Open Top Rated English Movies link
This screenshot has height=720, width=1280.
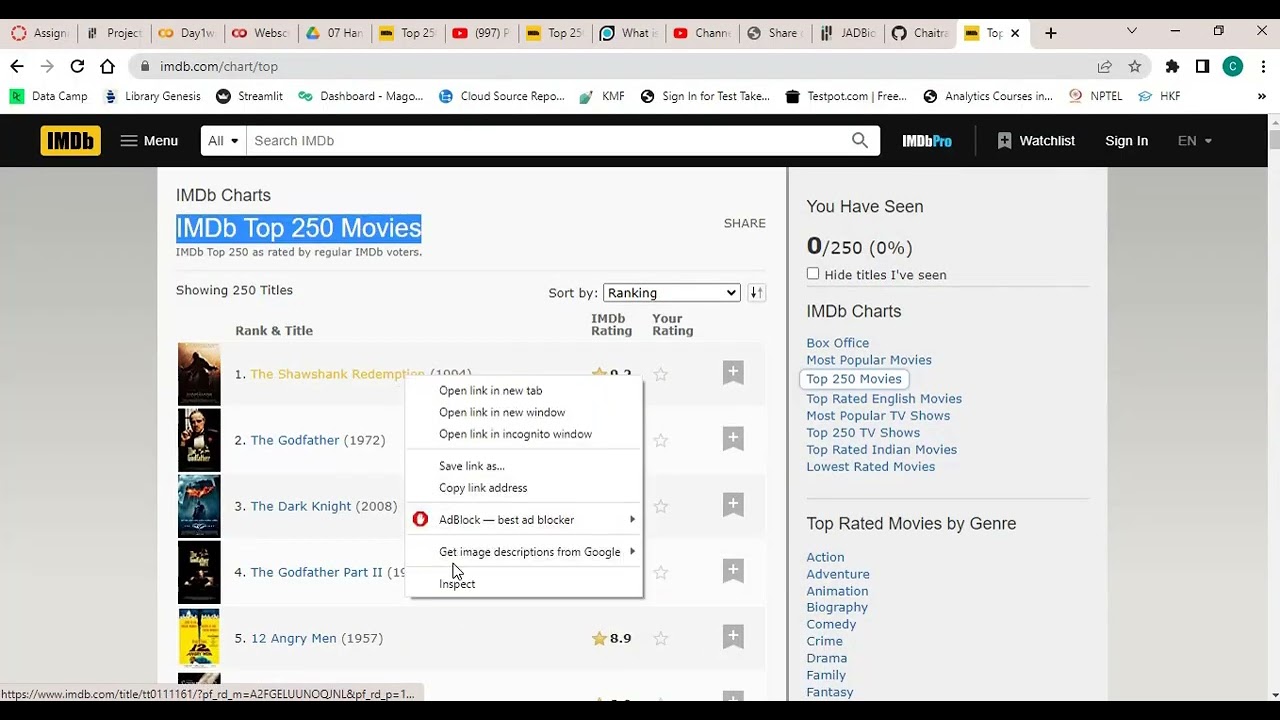884,399
